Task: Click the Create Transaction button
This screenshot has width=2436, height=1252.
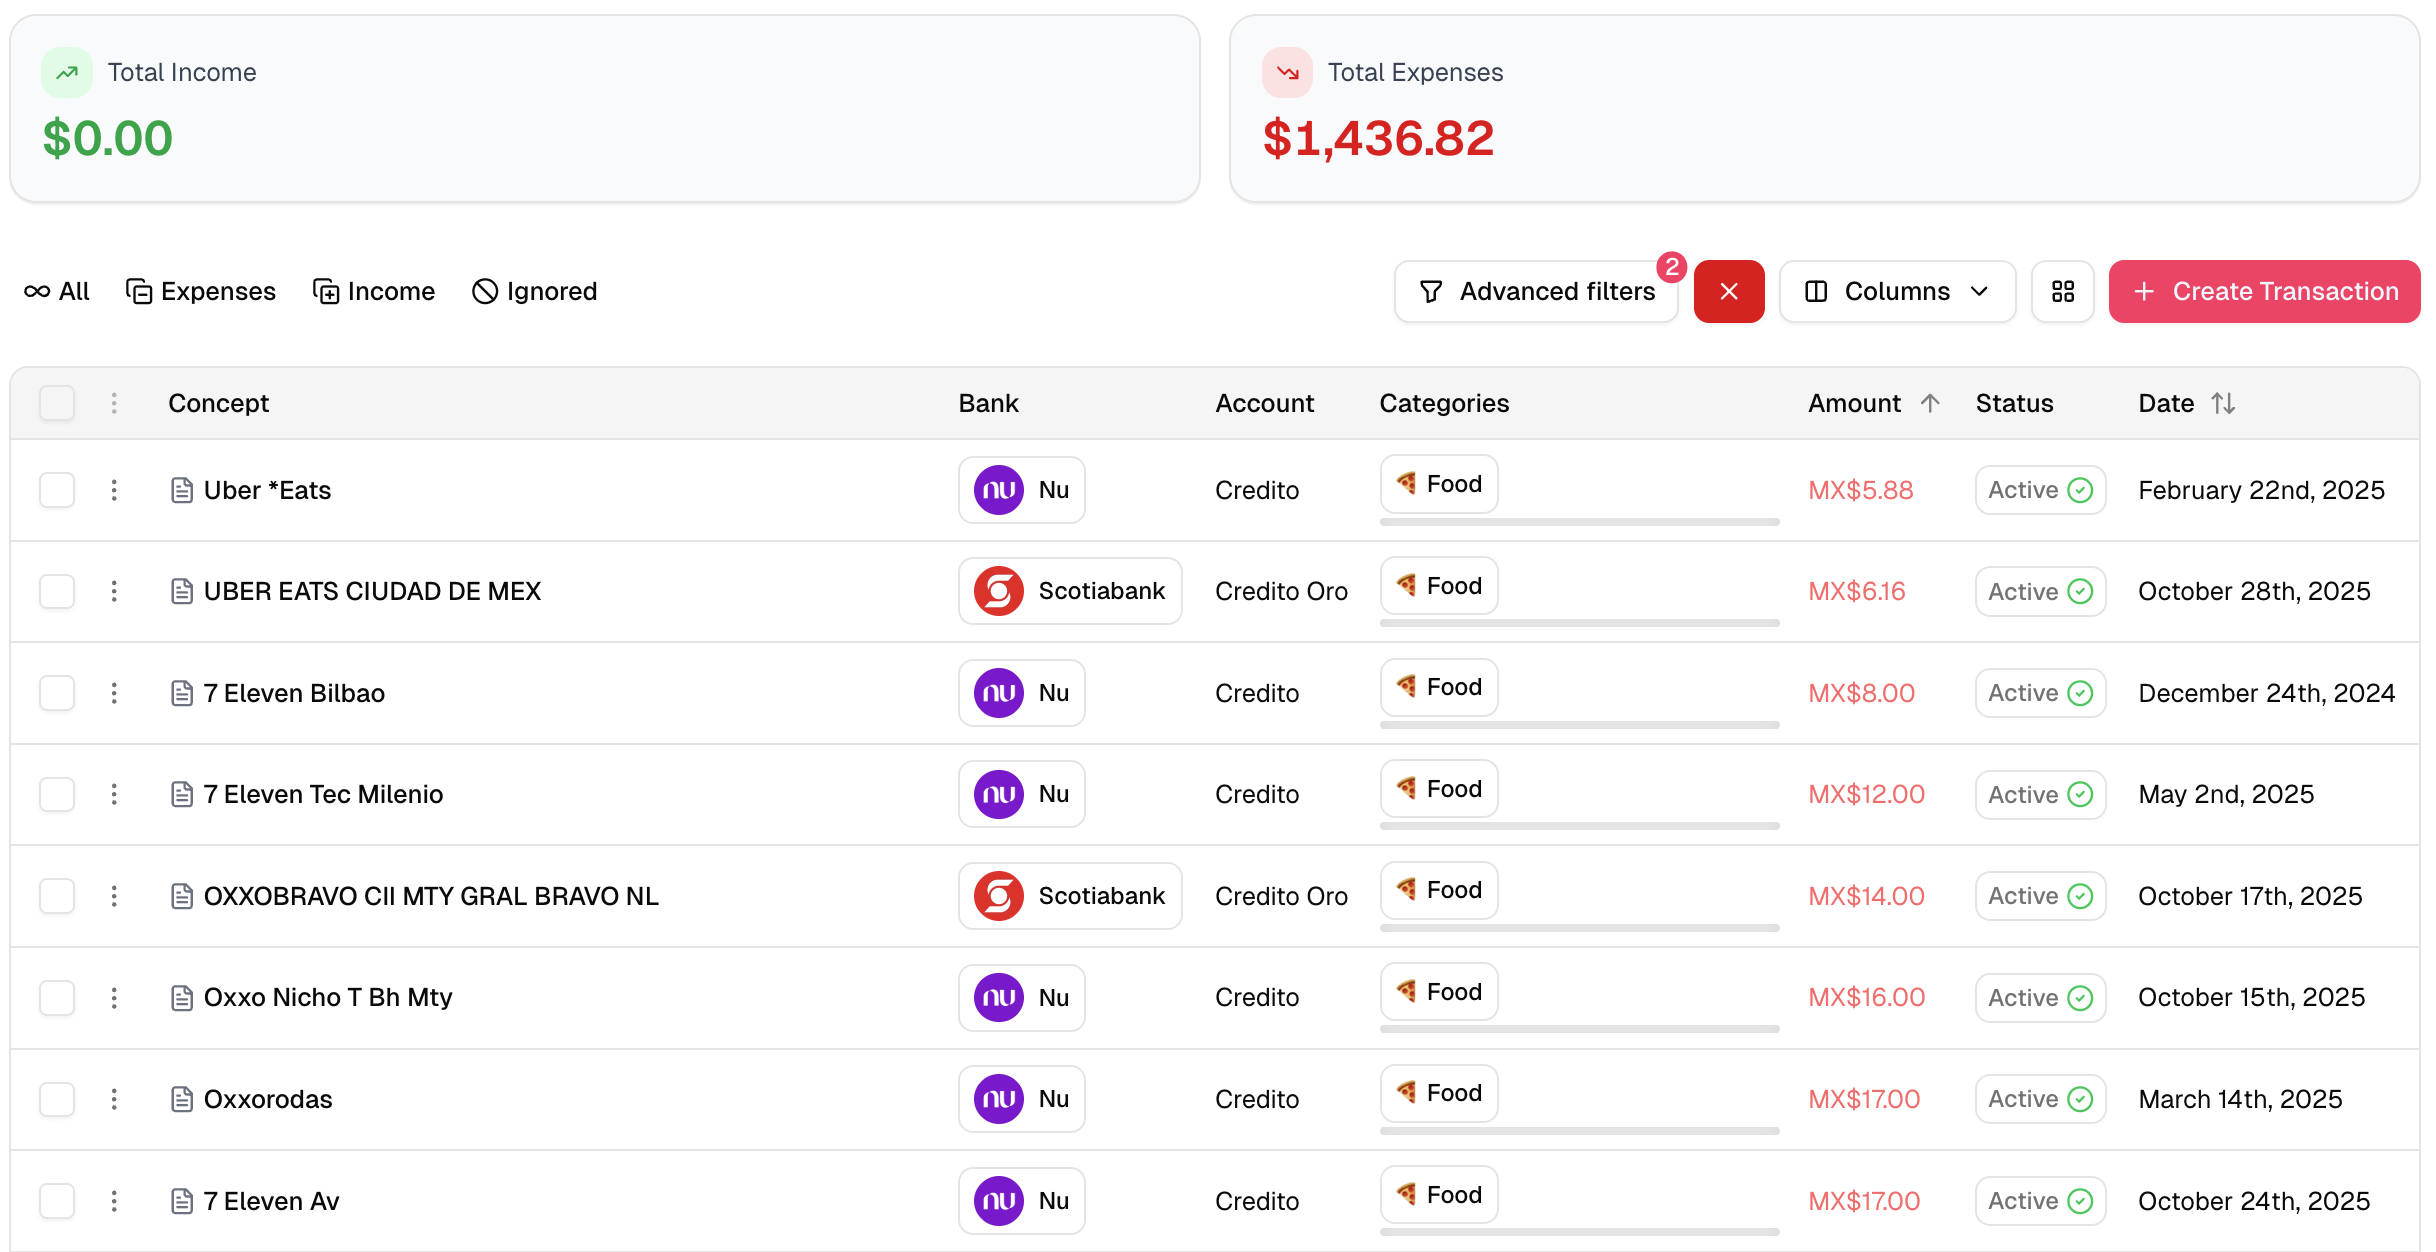Action: tap(2264, 291)
